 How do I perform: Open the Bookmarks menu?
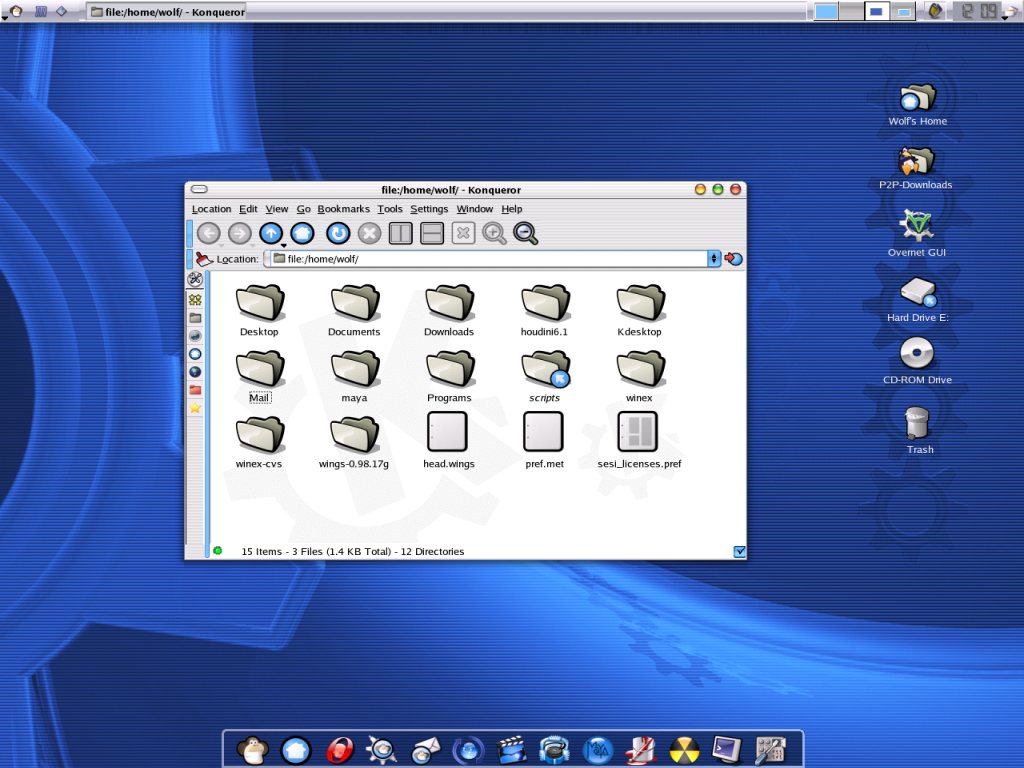[x=344, y=209]
